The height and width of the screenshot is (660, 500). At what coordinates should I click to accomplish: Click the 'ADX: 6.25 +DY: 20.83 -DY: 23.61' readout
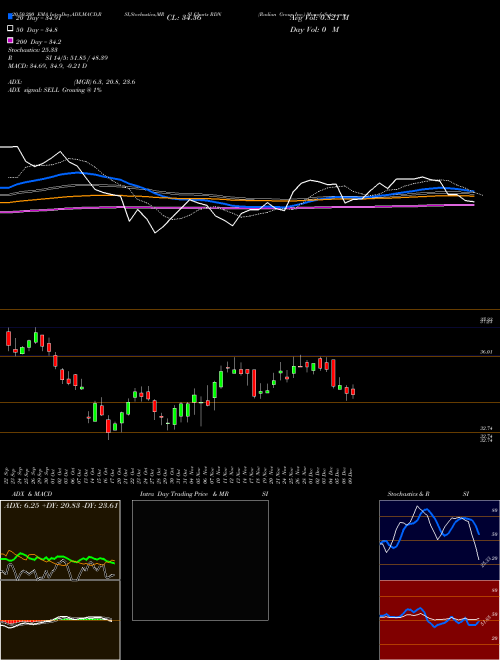(61, 505)
